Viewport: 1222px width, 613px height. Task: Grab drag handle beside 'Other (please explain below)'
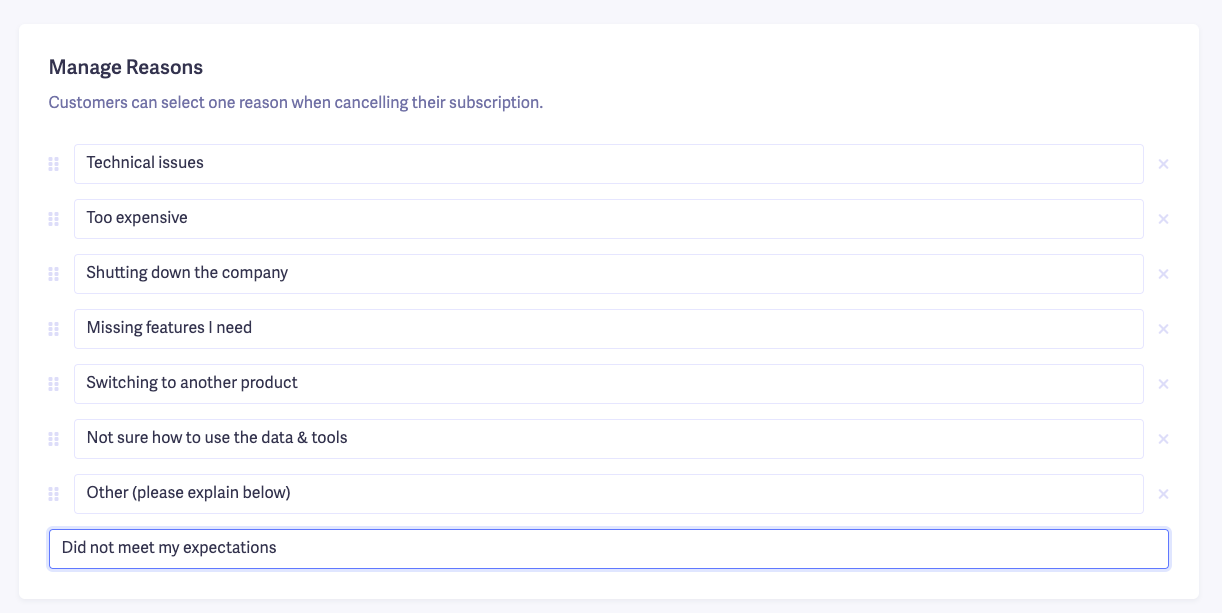click(x=54, y=494)
